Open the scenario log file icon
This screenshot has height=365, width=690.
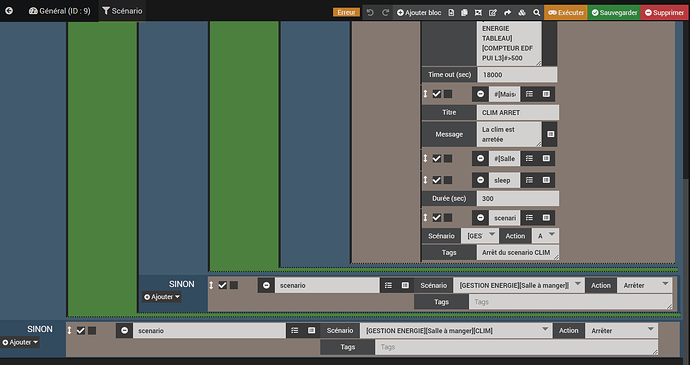(451, 13)
